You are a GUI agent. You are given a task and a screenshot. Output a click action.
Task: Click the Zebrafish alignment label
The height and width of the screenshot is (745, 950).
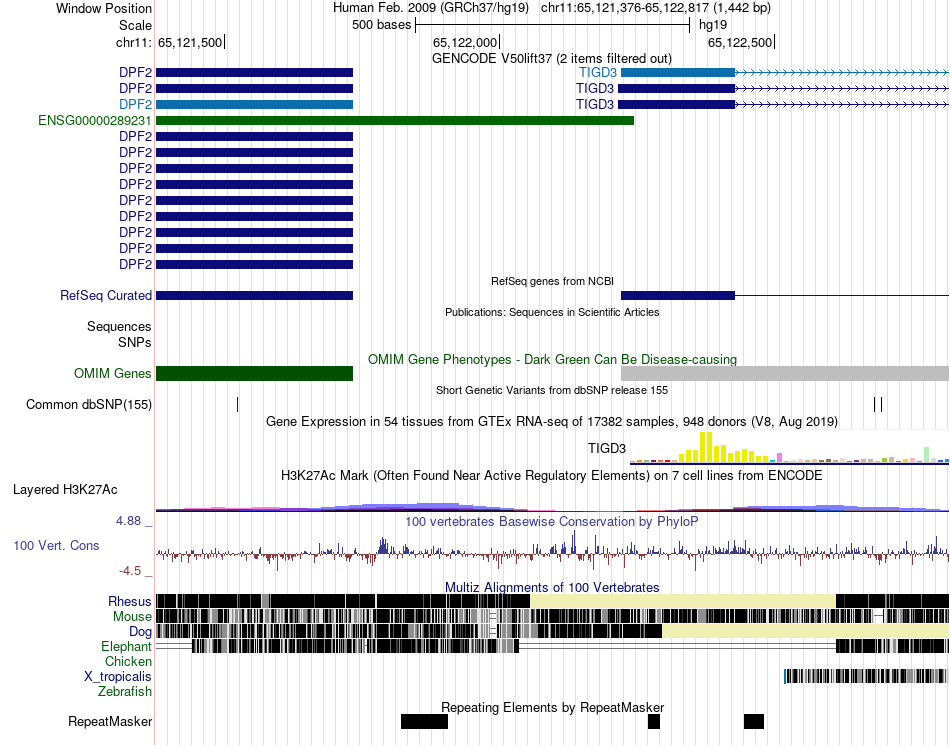125,691
